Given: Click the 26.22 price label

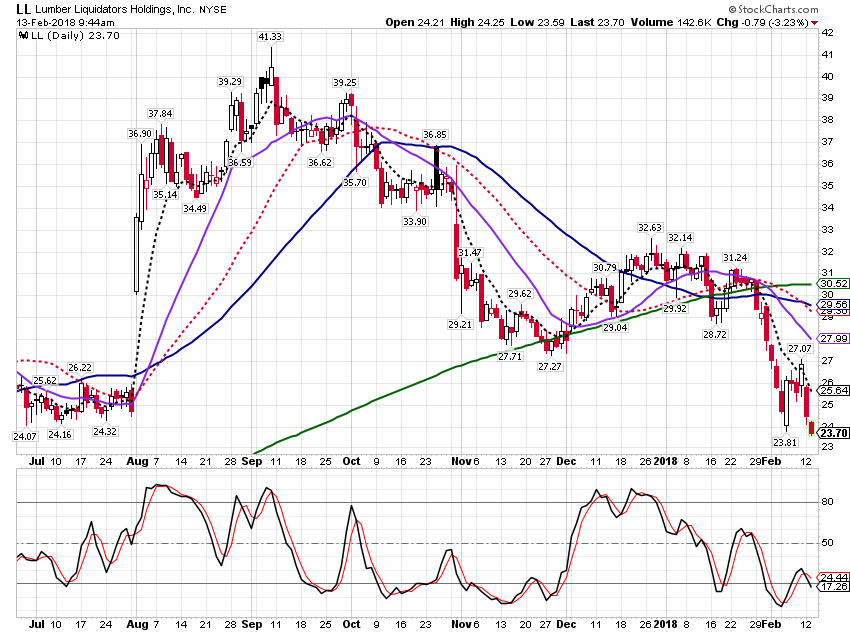Looking at the screenshot, I should click(80, 367).
